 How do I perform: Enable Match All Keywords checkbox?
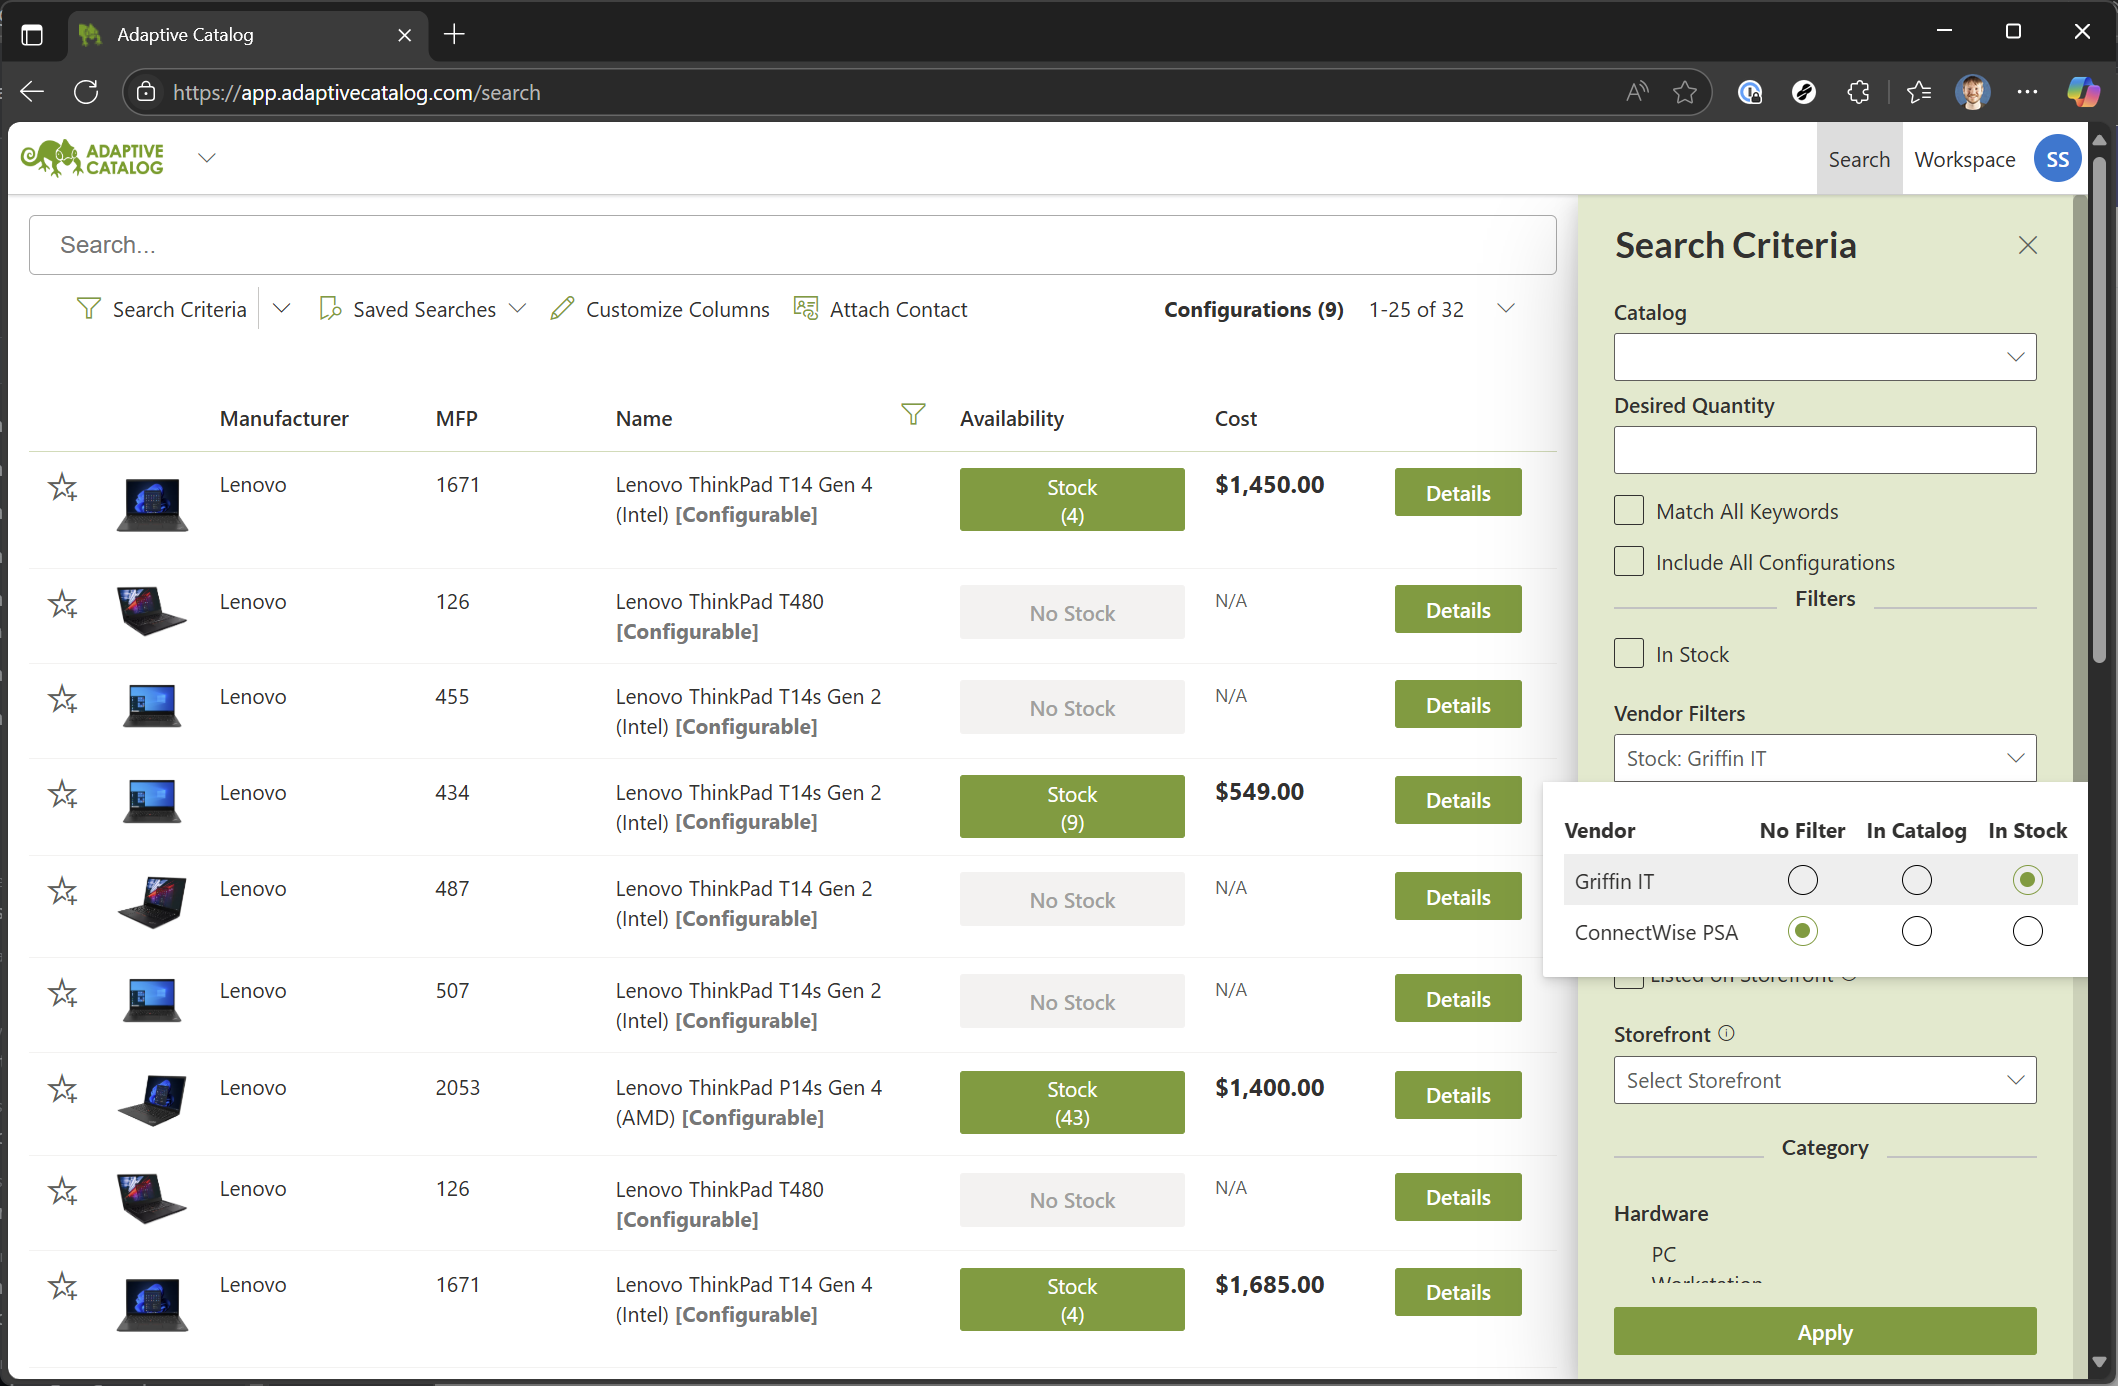pos(1629,511)
